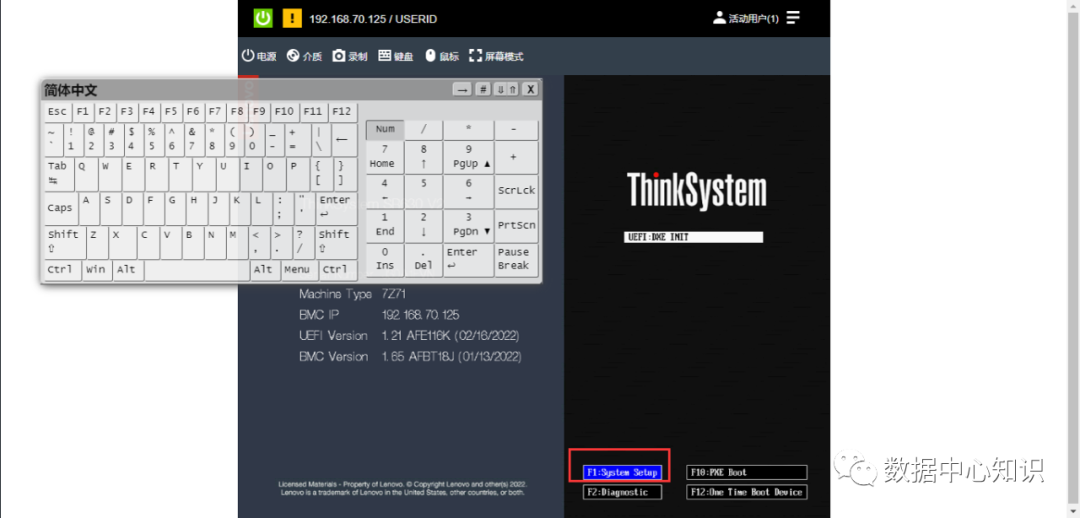The width and height of the screenshot is (1080, 518).
Task: Click numpad asterisk key
Action: [x=469, y=130]
